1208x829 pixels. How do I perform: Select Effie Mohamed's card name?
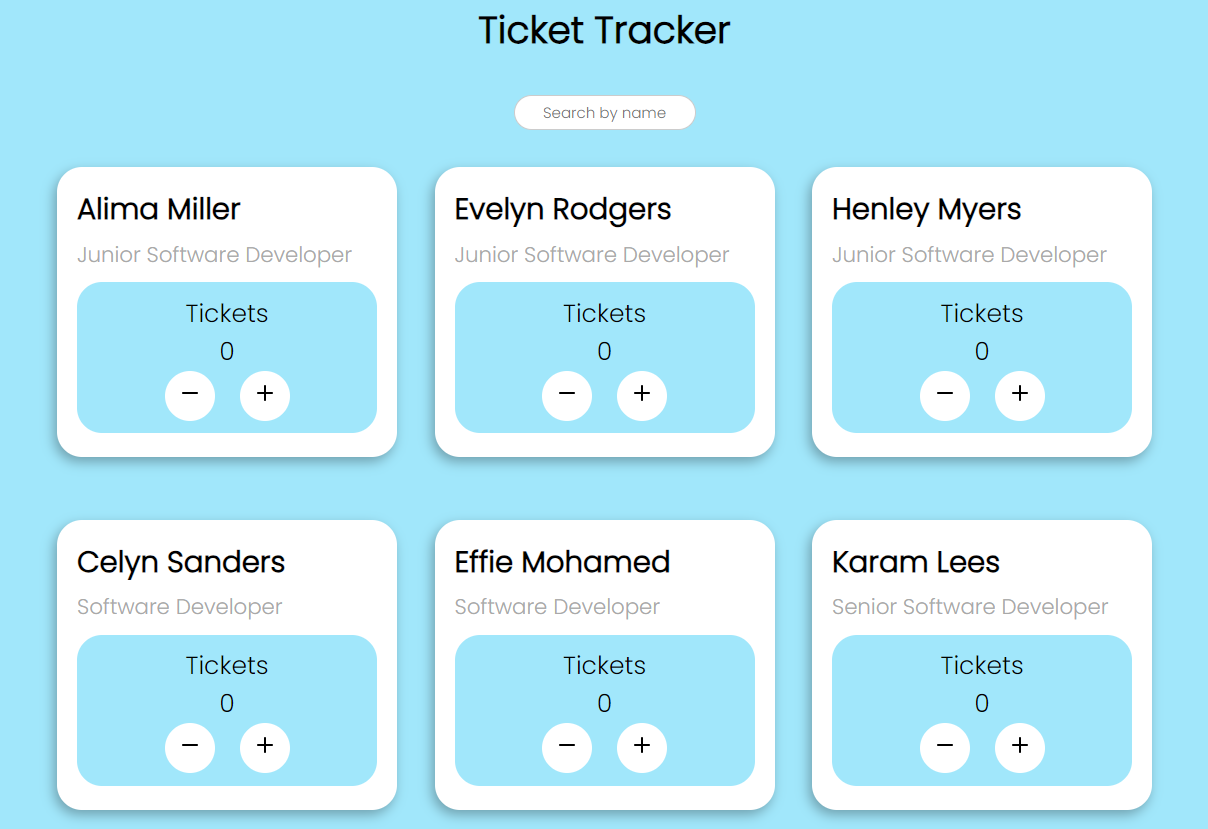tap(562, 562)
